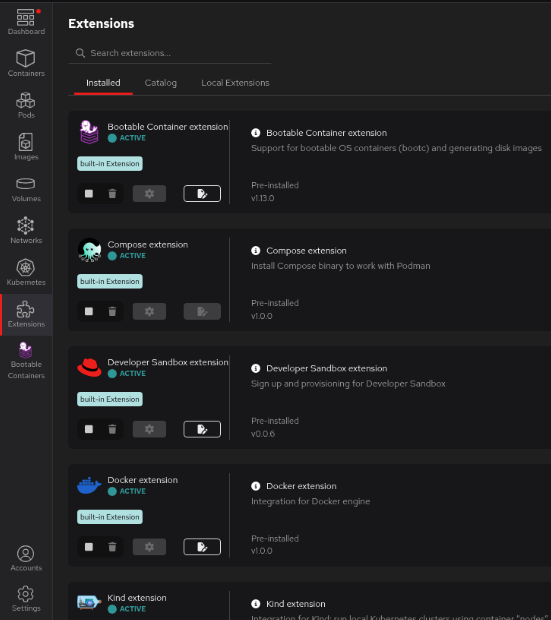Click the Compose extension gear button
This screenshot has width=551, height=620.
coord(149,312)
